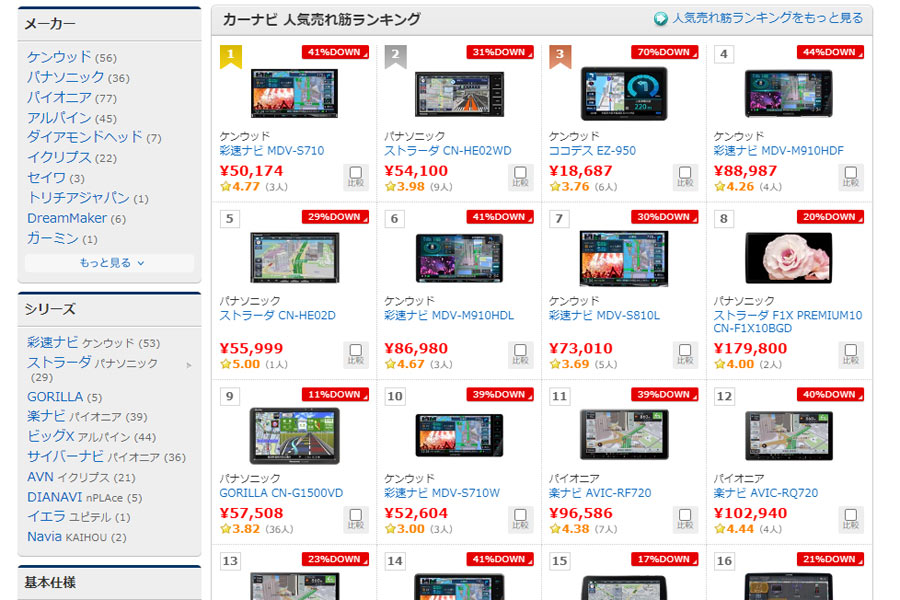Click the 11%DOWN badge on GORILLA CN-G1500VD
This screenshot has width=900, height=600.
pyautogui.click(x=335, y=394)
